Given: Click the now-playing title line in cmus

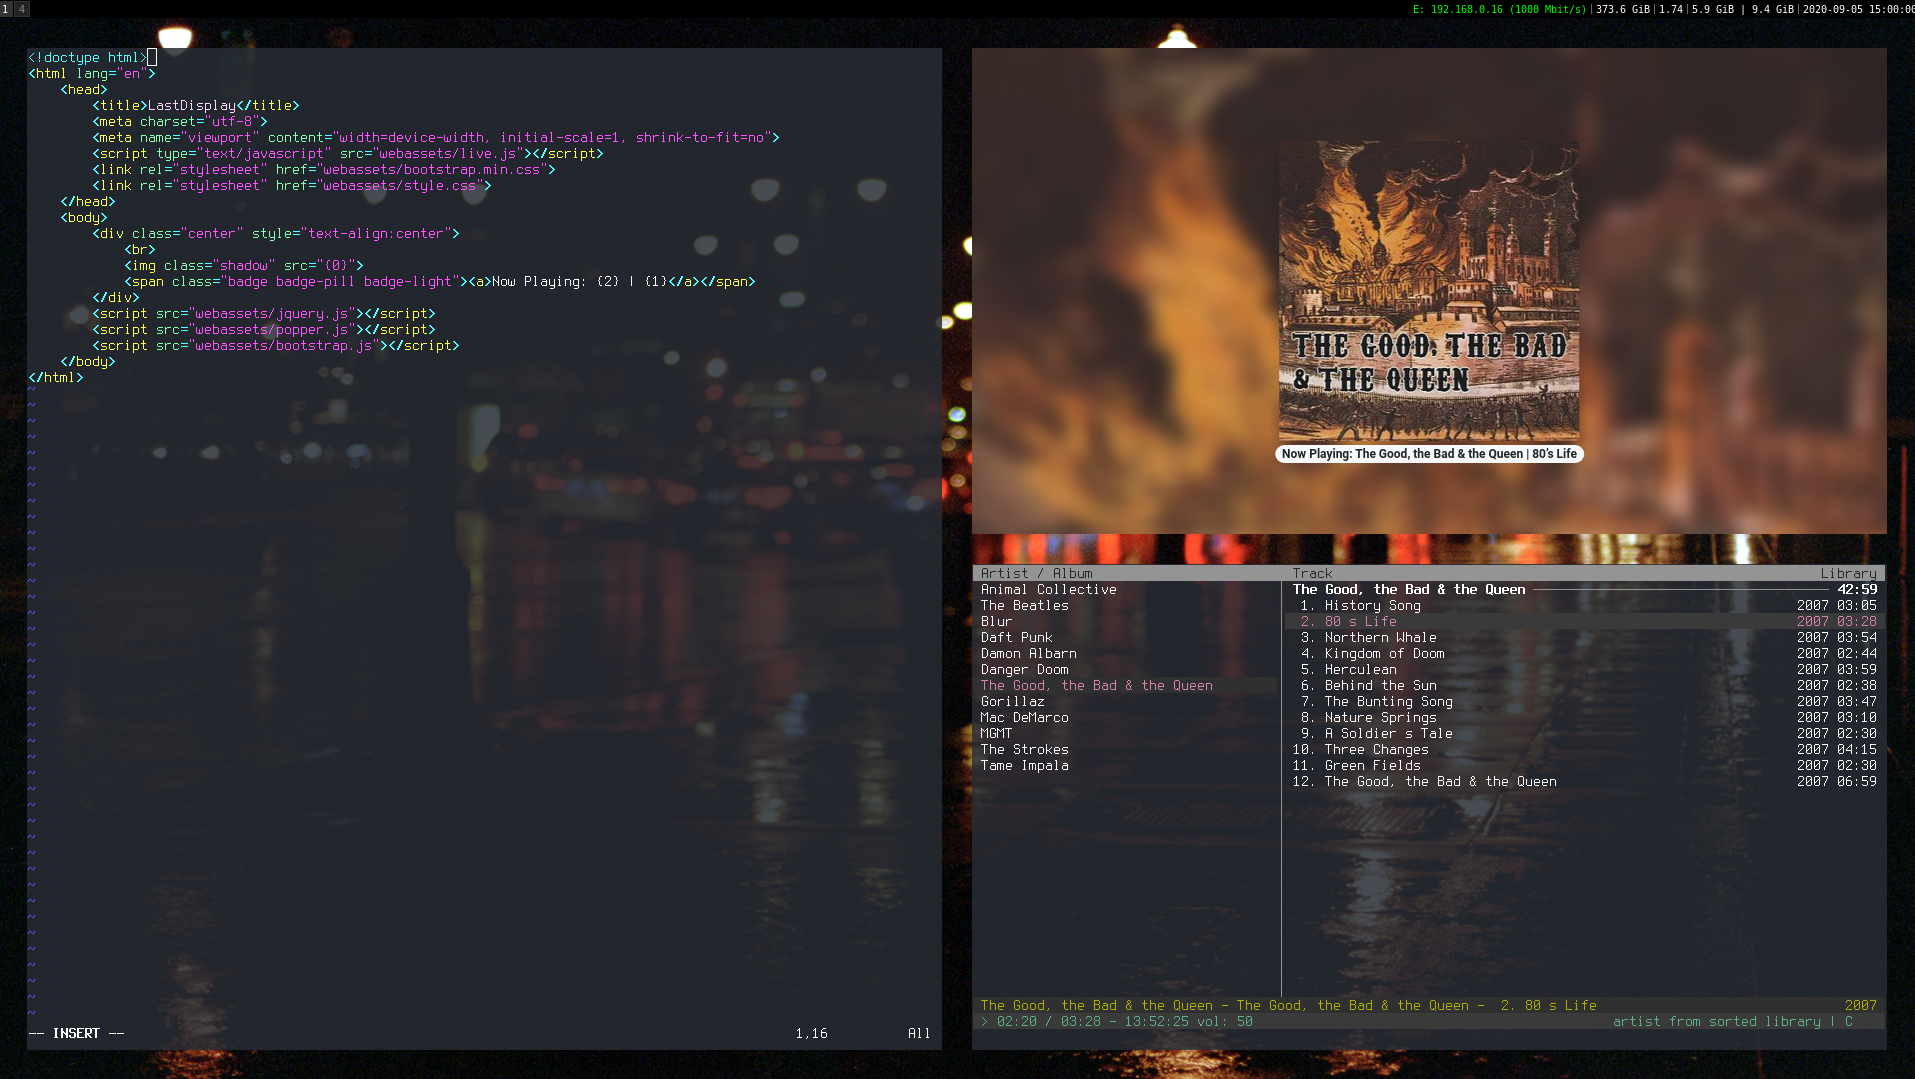Looking at the screenshot, I should [x=1429, y=1006].
